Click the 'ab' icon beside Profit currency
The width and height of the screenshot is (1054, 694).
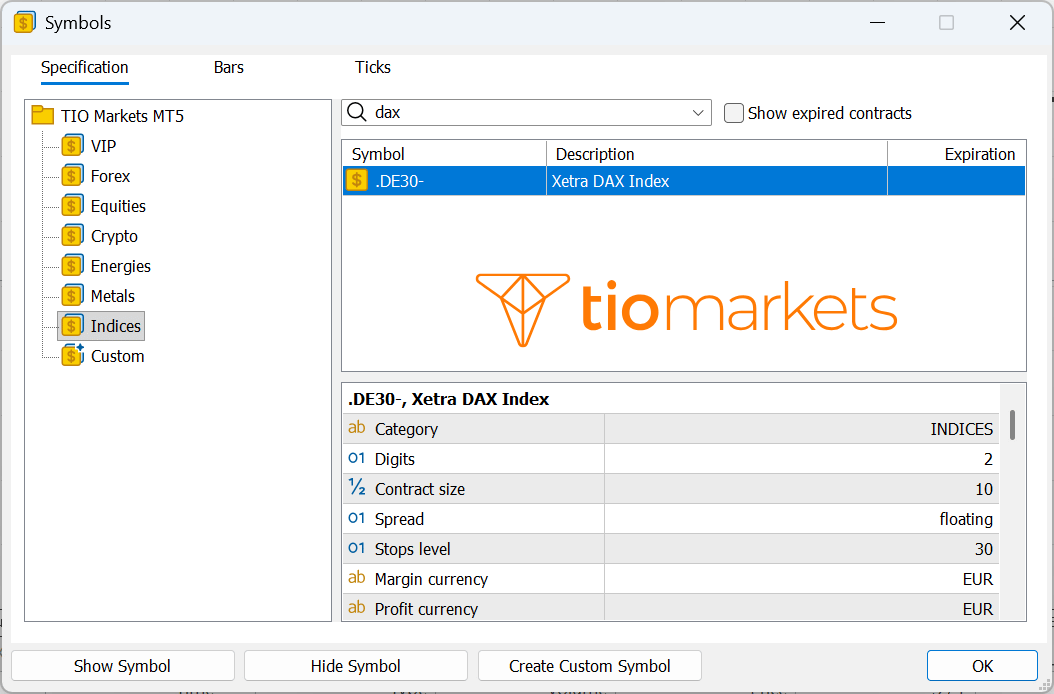(356, 608)
